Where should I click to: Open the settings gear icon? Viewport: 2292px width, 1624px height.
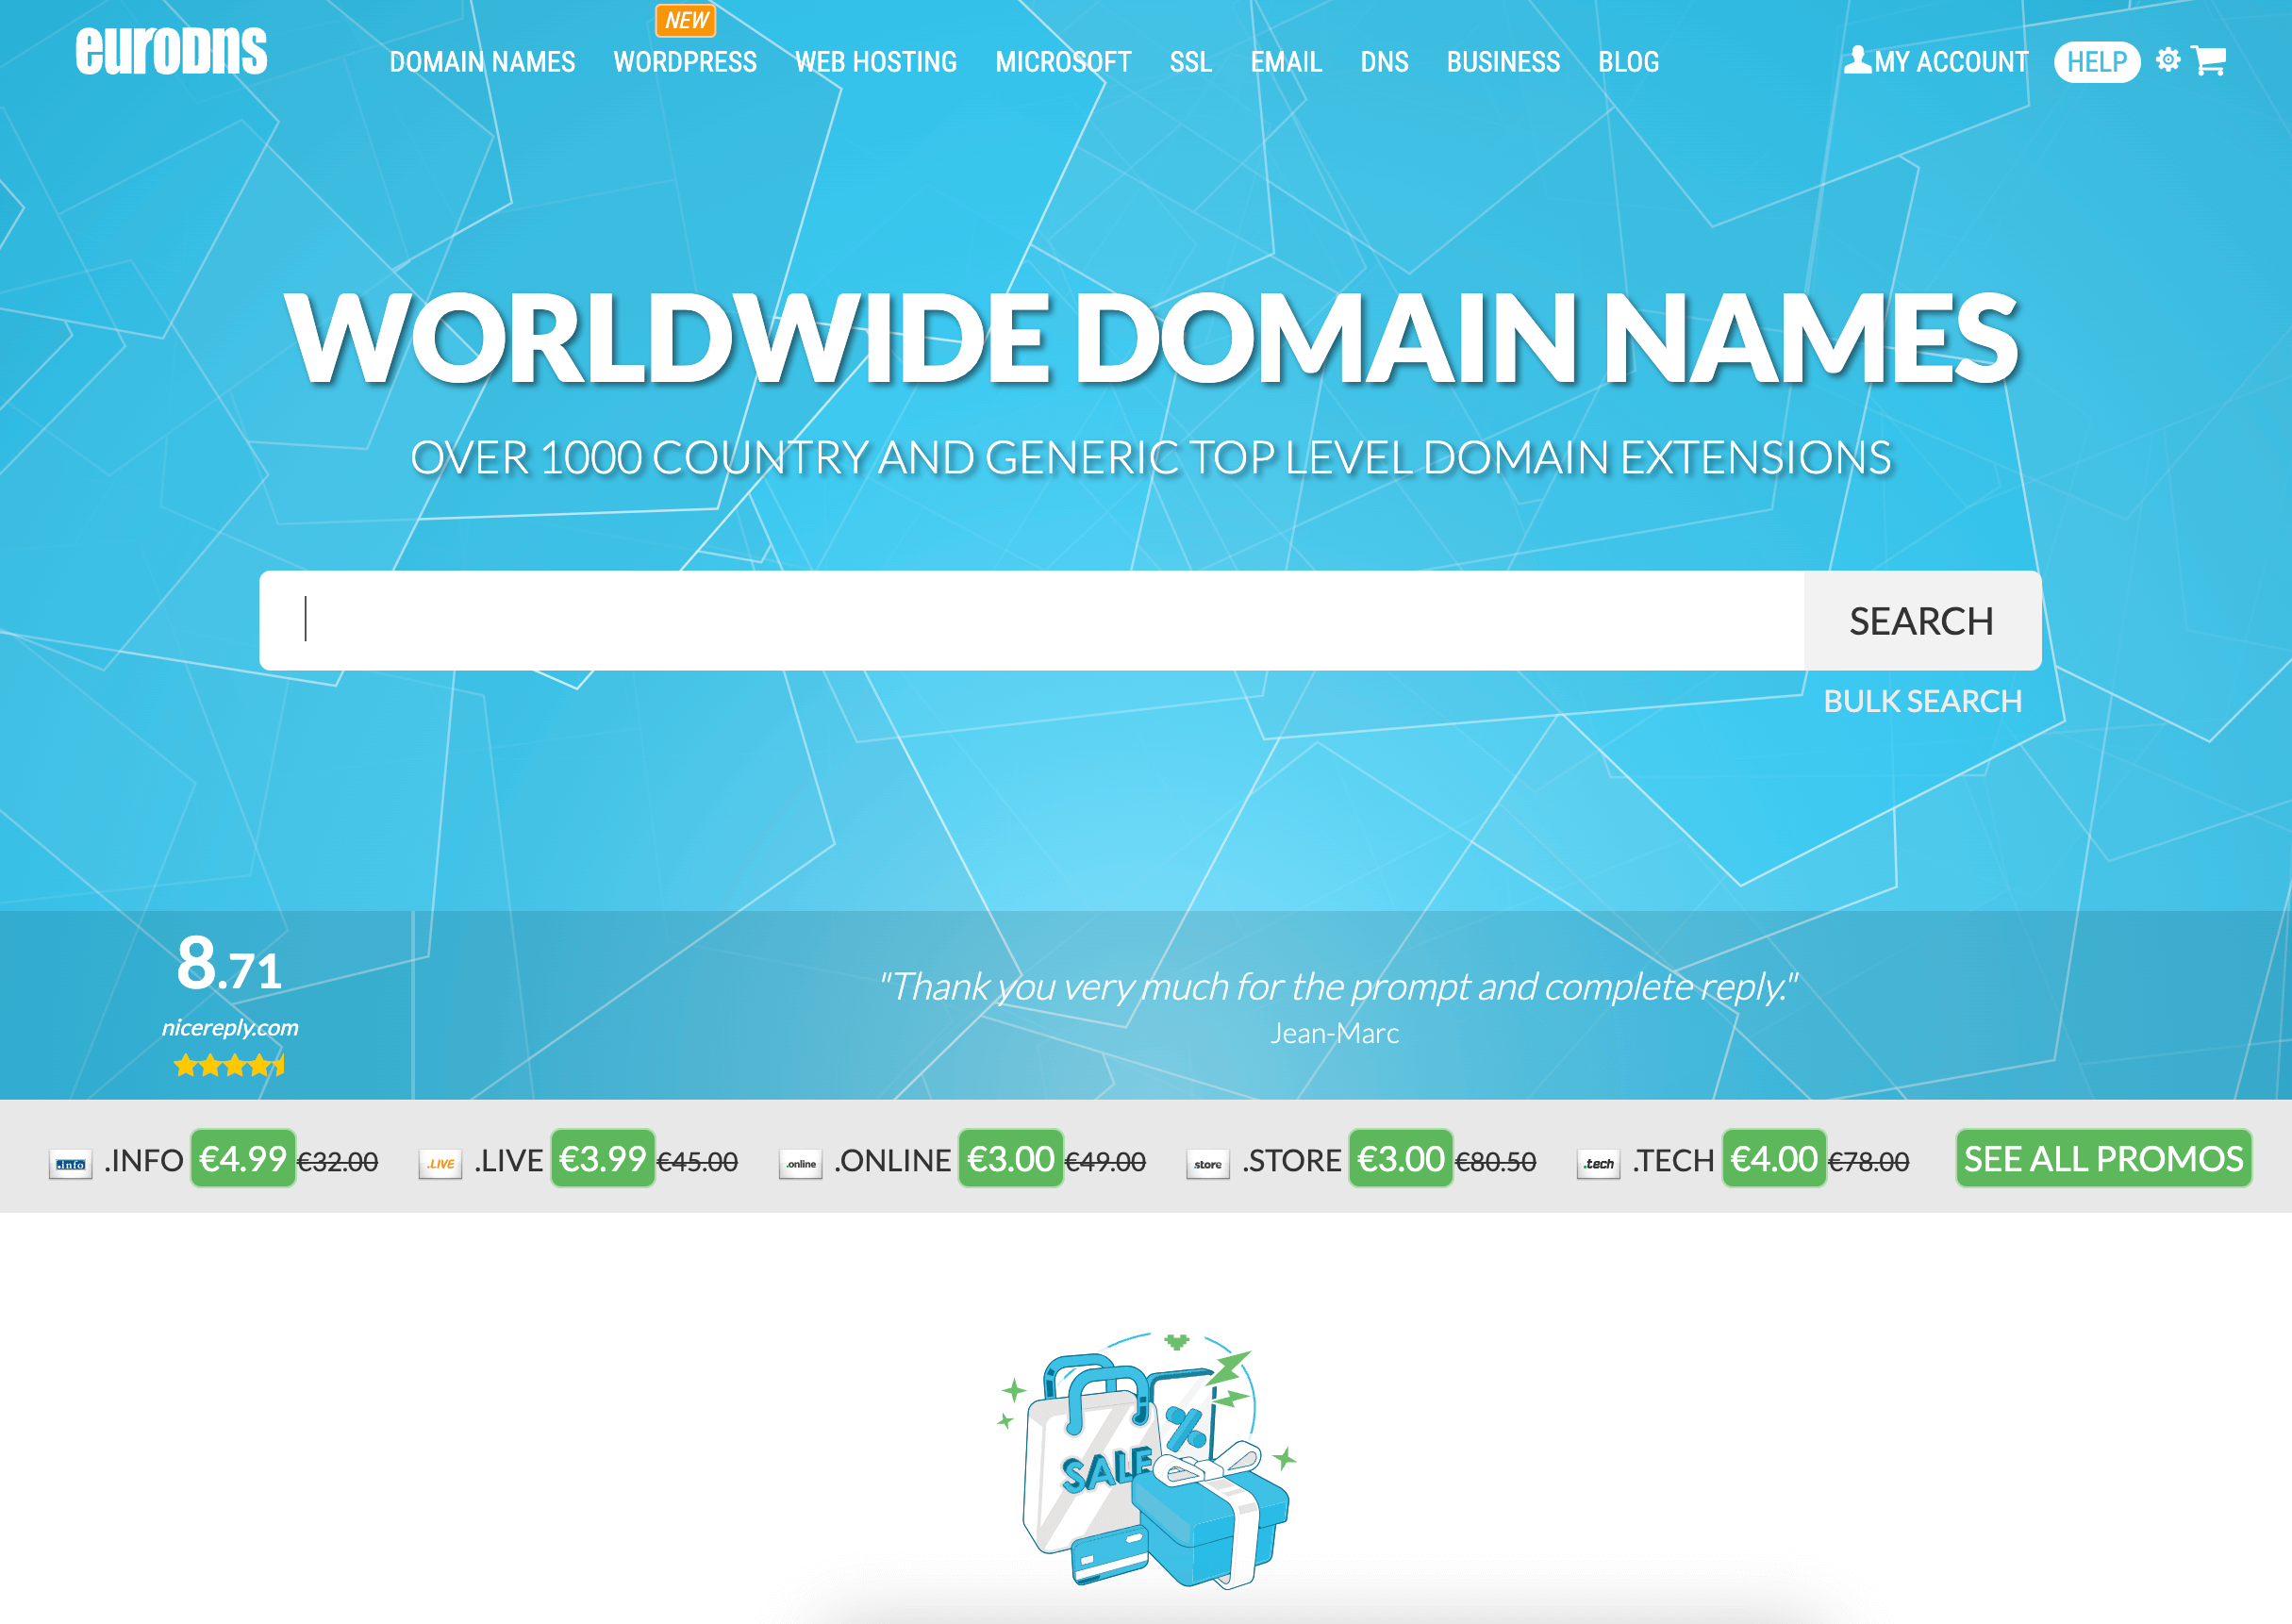point(2167,60)
